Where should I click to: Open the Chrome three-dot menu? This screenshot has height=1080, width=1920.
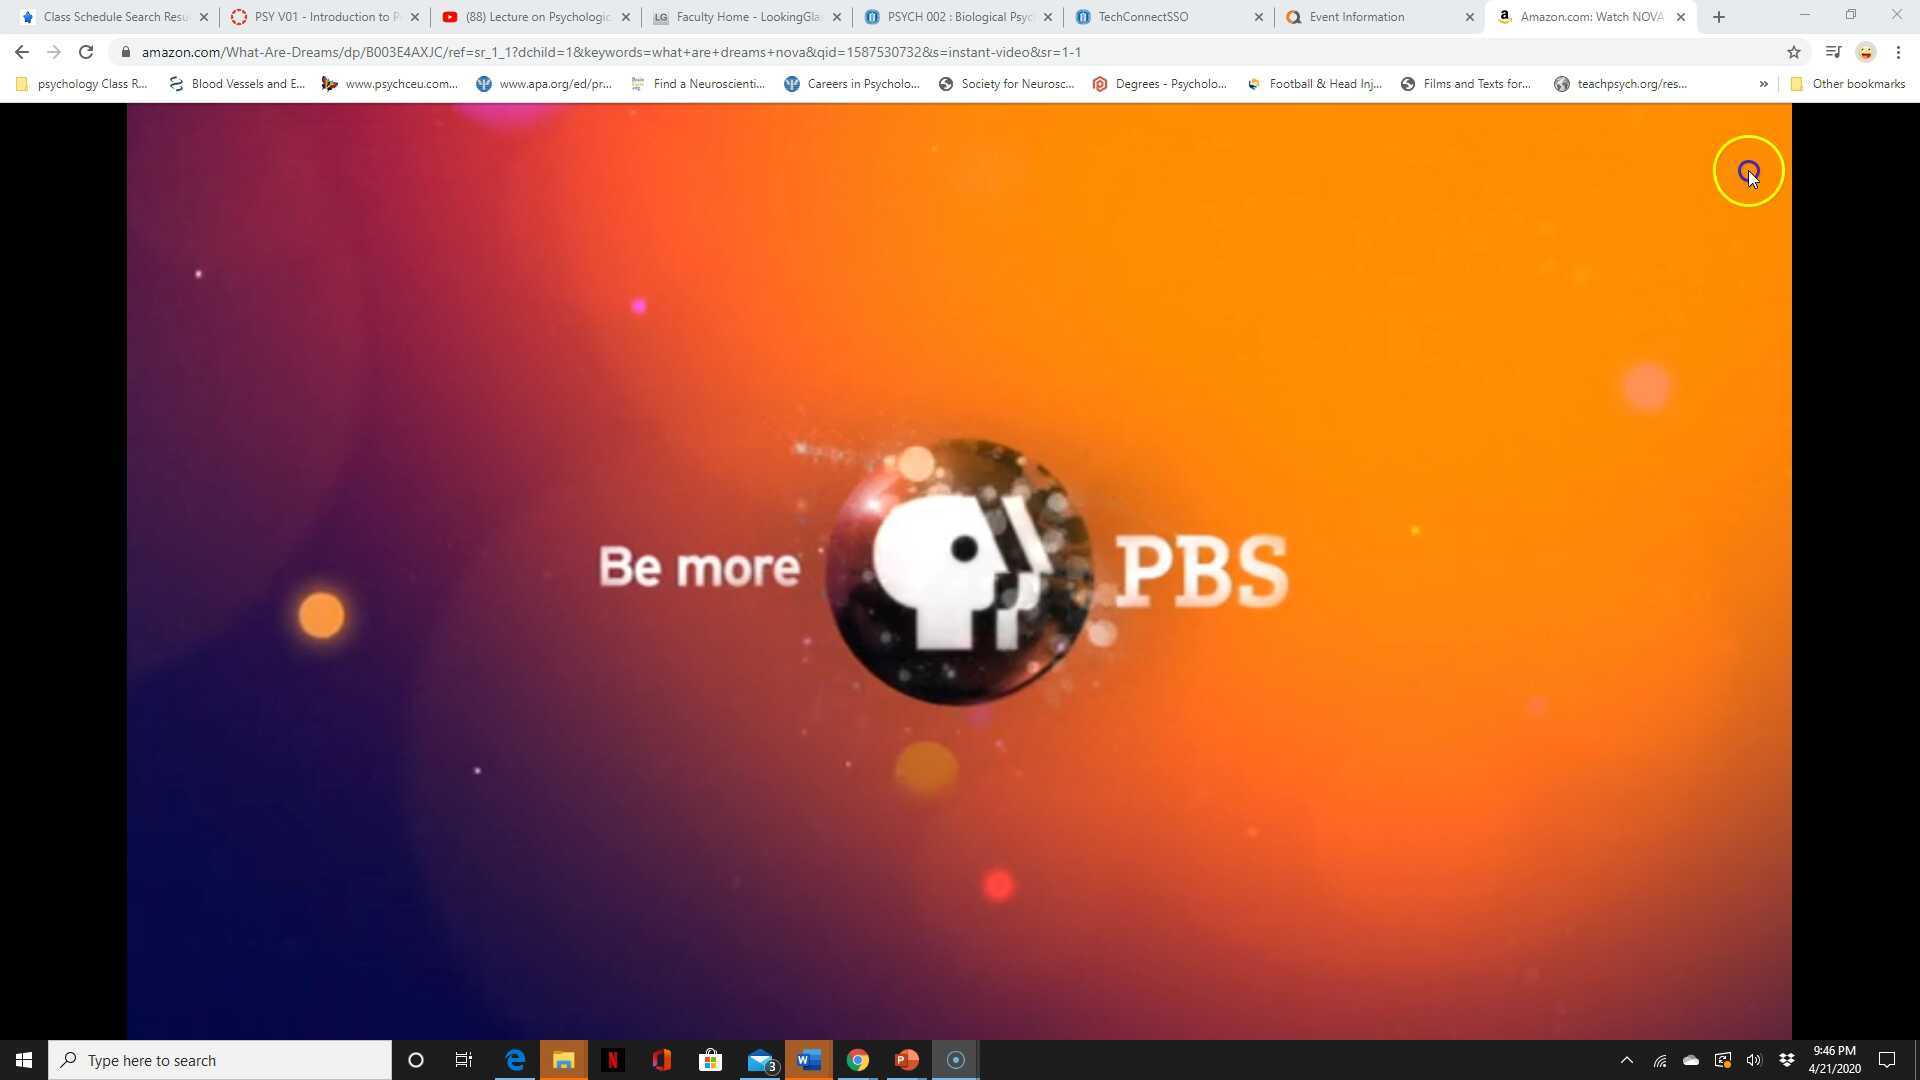click(x=1898, y=52)
